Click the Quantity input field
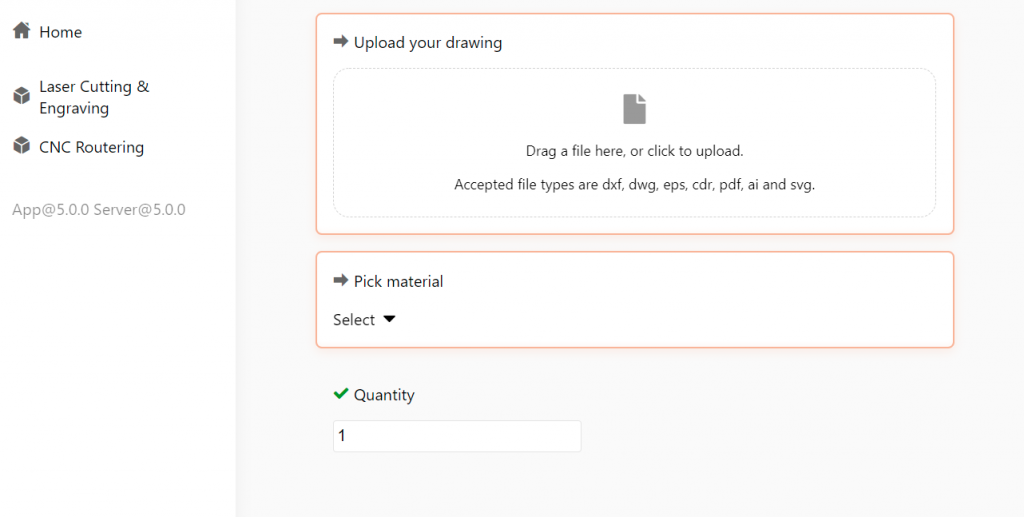Image resolution: width=1024 pixels, height=517 pixels. click(457, 436)
